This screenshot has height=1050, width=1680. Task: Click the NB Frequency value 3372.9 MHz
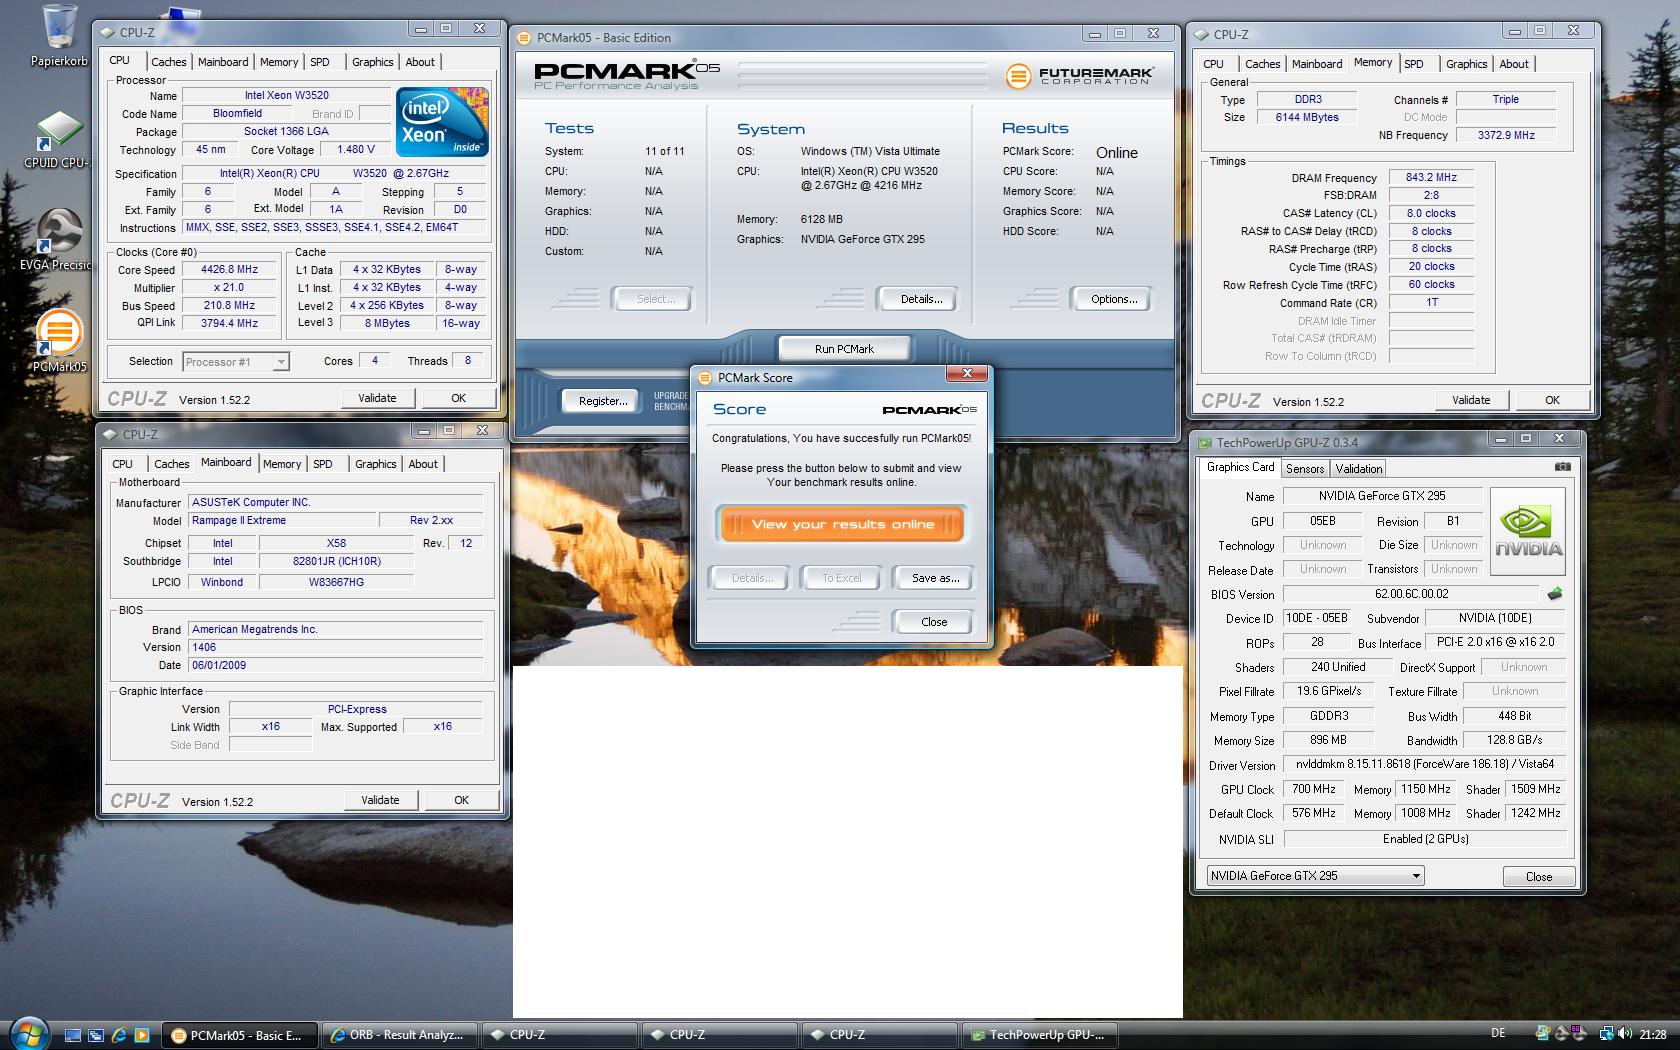click(x=1505, y=135)
